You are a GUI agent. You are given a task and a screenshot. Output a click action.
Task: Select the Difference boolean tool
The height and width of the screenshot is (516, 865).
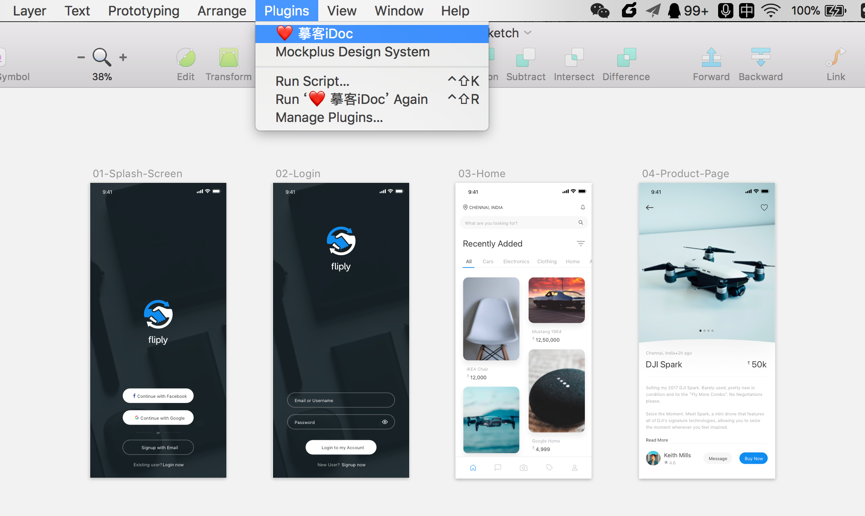(626, 57)
